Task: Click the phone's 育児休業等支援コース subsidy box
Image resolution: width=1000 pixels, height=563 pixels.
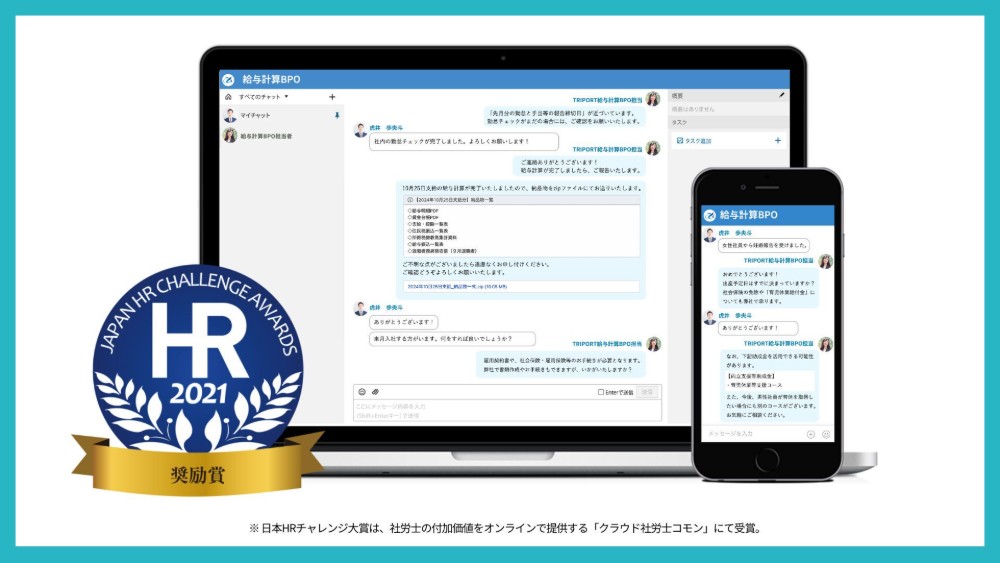Action: (769, 381)
